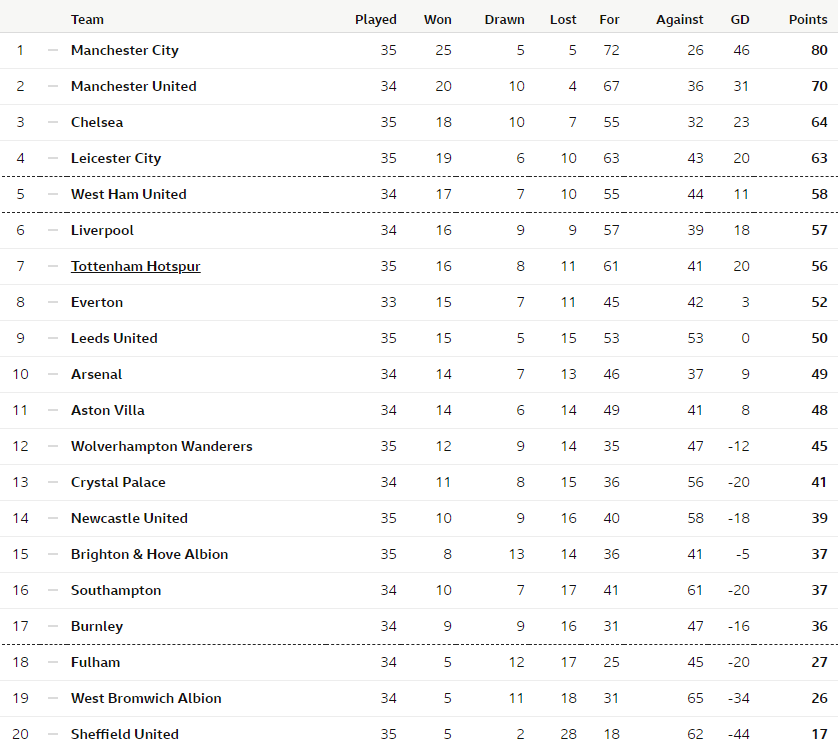Click the Chelsea team name
Viewport: 838px width, 749px height.
click(97, 122)
